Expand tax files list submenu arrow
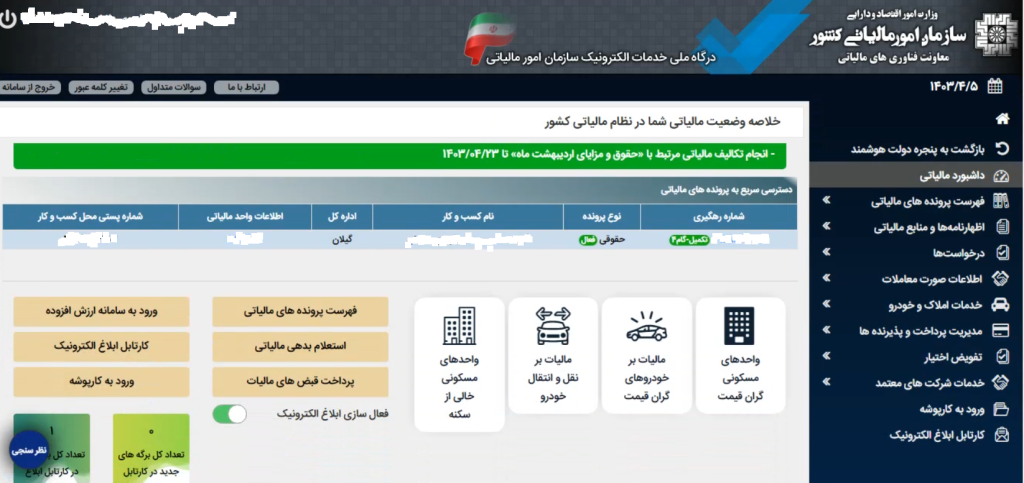The image size is (1024, 483). (826, 201)
